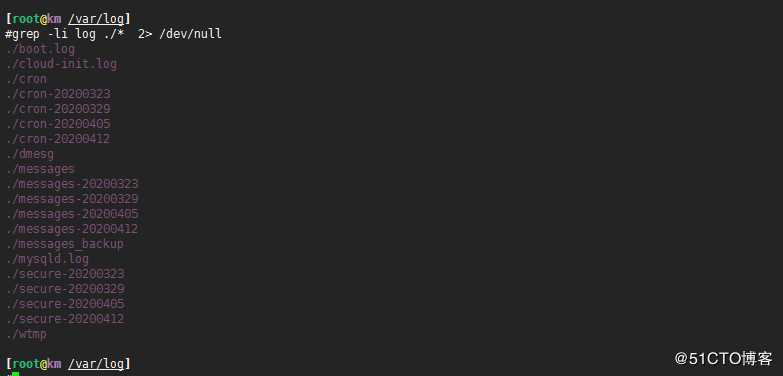Click the ./secure-20200412 line
The width and height of the screenshot is (783, 376).
click(65, 319)
